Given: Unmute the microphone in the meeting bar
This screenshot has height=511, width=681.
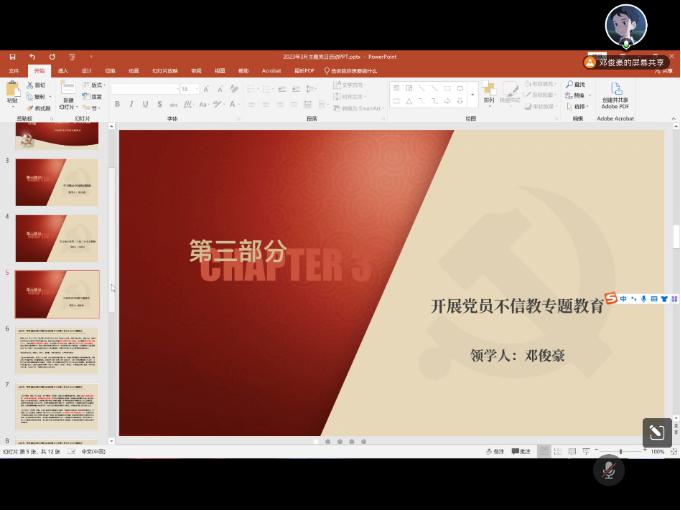Looking at the screenshot, I should point(608,470).
